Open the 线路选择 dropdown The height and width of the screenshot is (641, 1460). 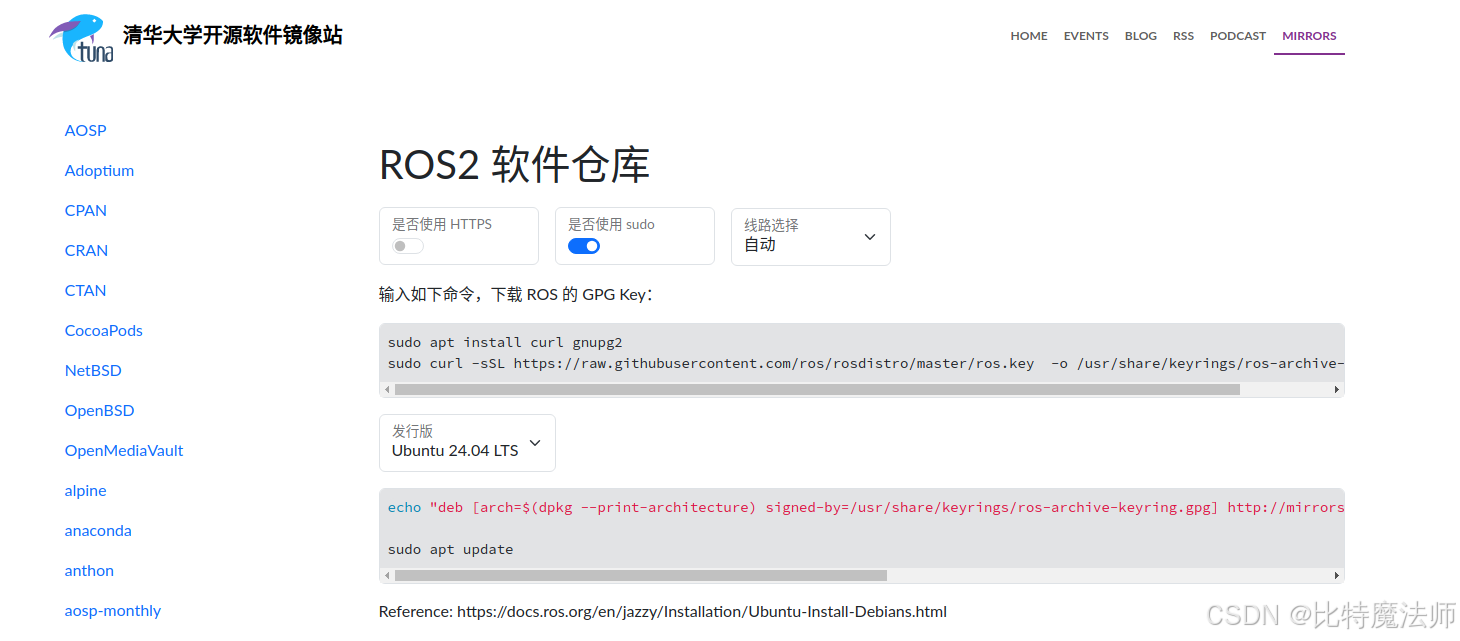[x=811, y=237]
